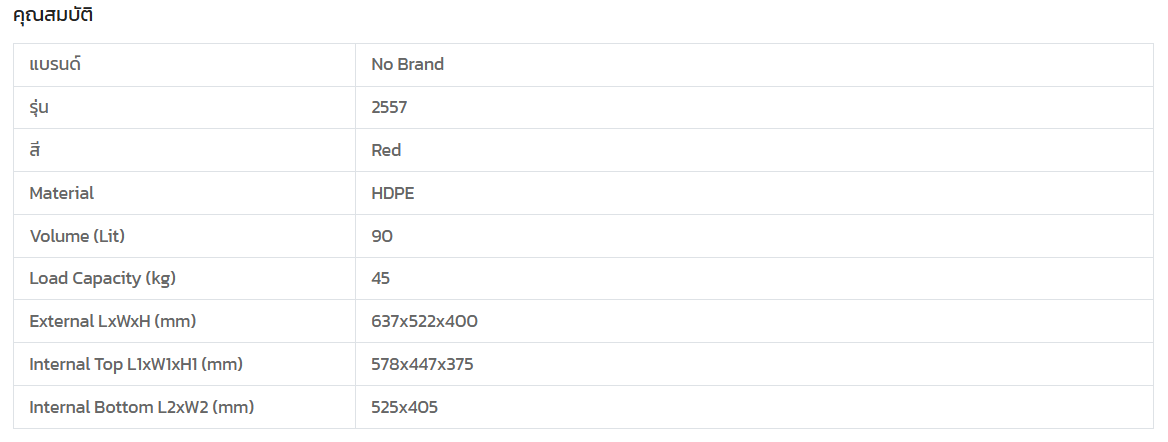Viewport: 1168px width, 442px height.
Task: Click the volume value 90
Action: tap(382, 236)
